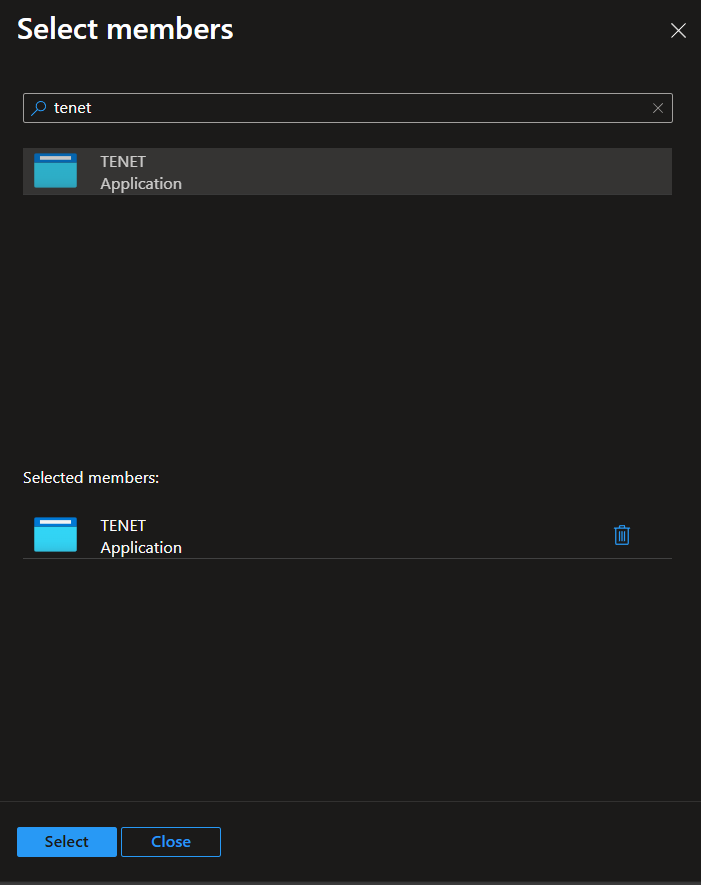The width and height of the screenshot is (701, 885).
Task: Open the search suggestions under the search box
Action: click(347, 107)
